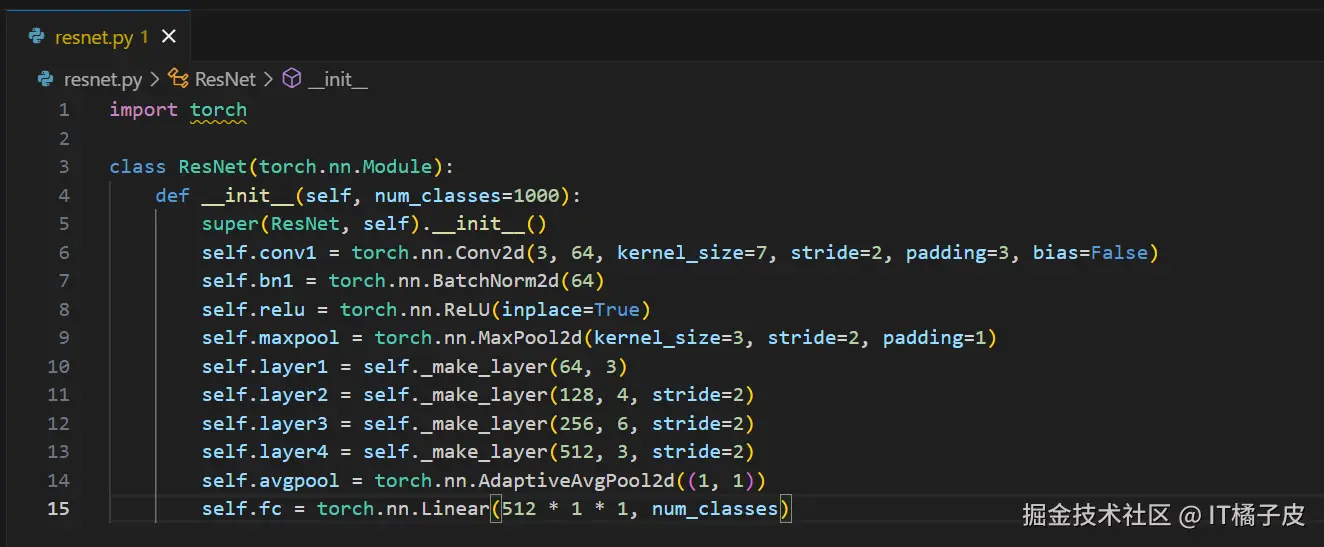Close the resnet.py tab

pyautogui.click(x=169, y=37)
